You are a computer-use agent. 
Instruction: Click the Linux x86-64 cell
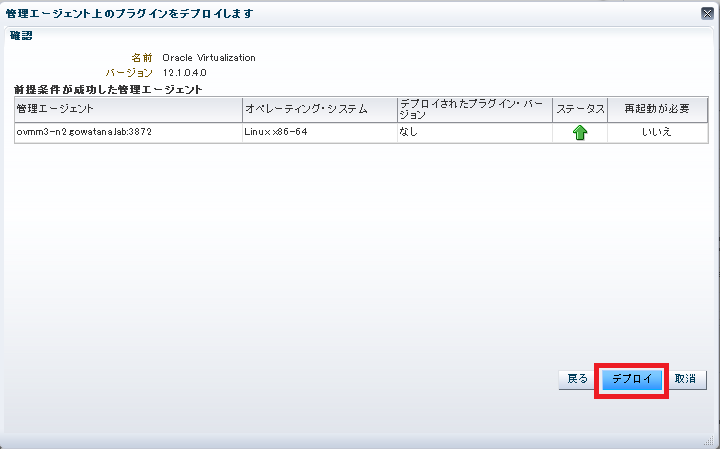320,133
